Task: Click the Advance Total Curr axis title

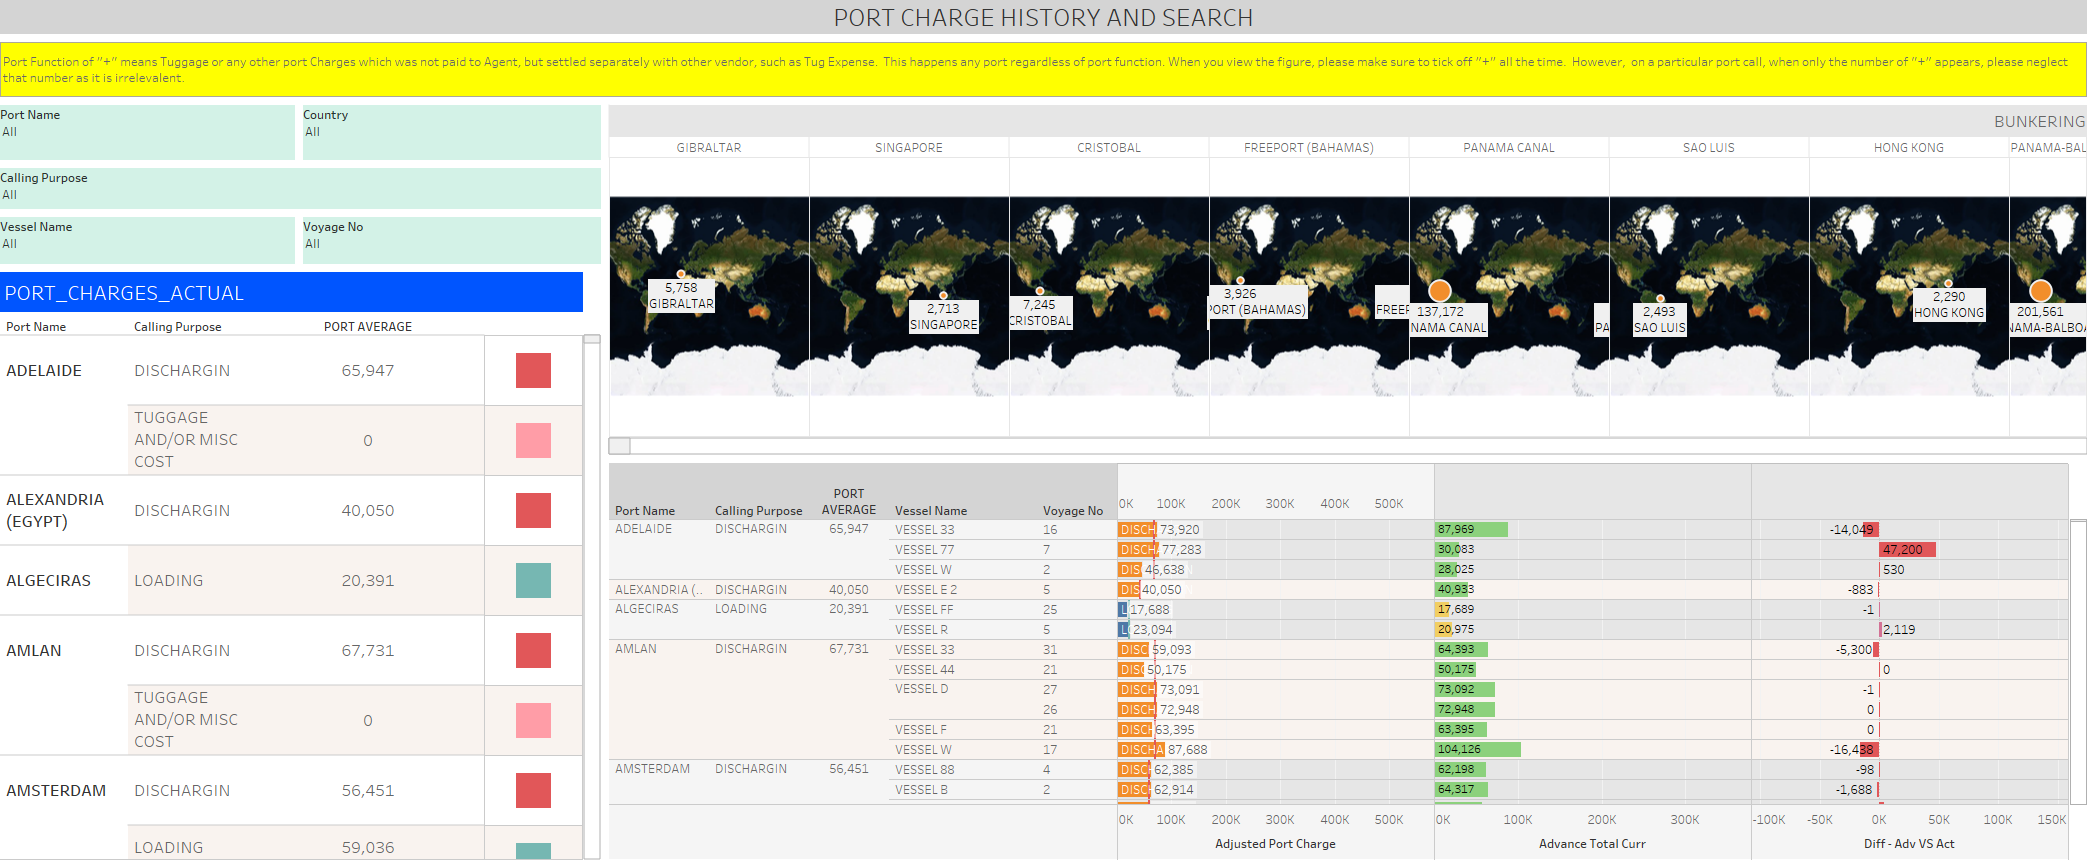Action: pyautogui.click(x=1592, y=844)
